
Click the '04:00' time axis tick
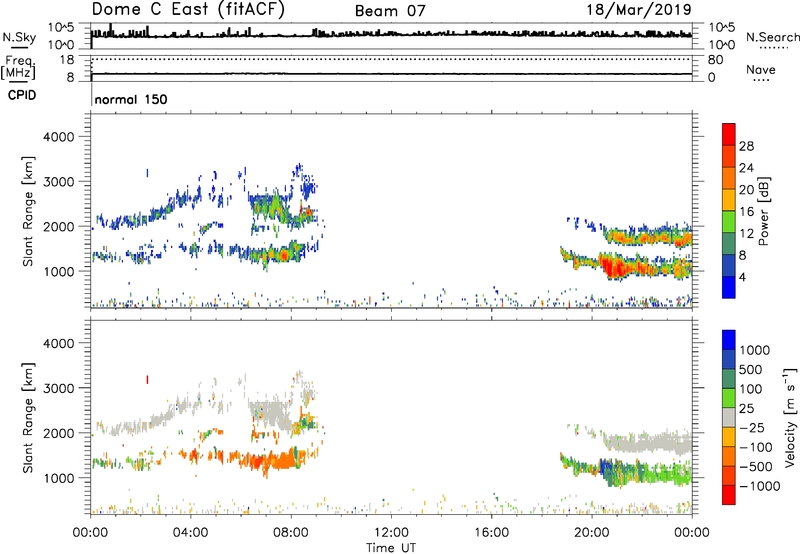tap(190, 533)
